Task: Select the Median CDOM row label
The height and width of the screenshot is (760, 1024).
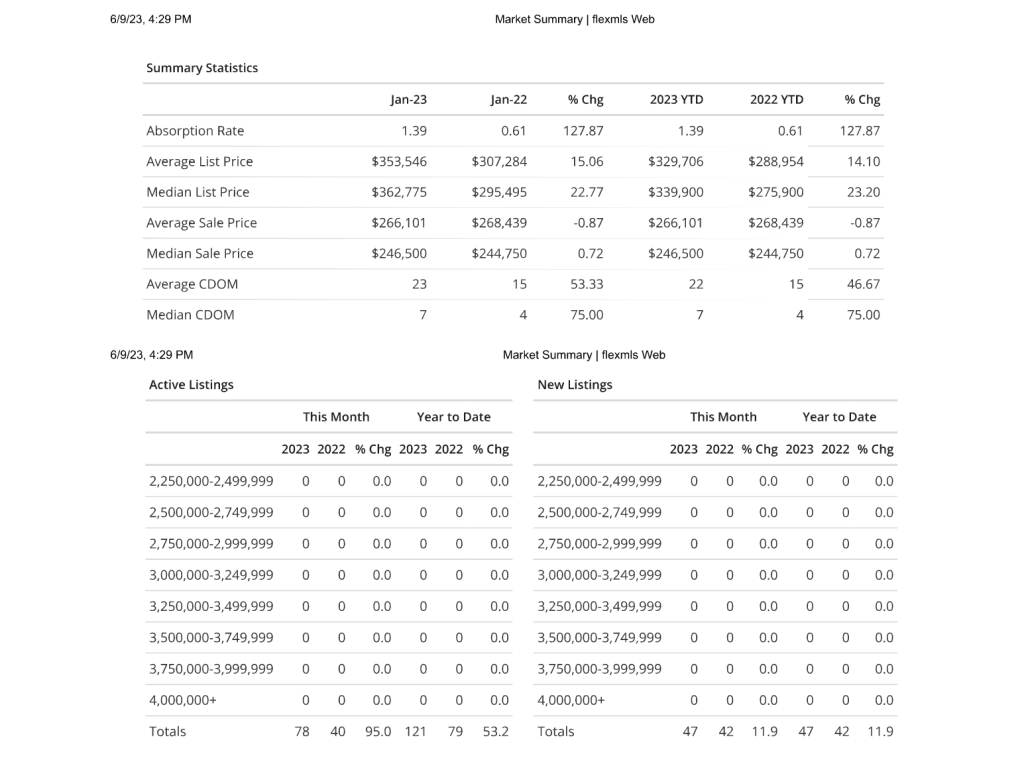Action: click(x=190, y=315)
